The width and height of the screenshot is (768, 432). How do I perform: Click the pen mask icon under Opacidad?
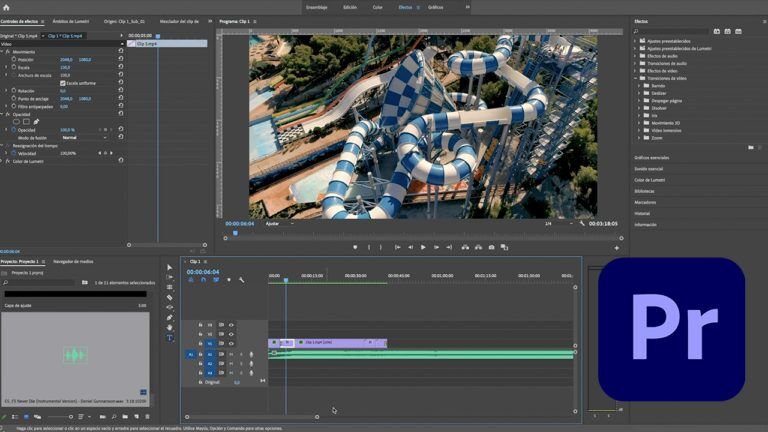pyautogui.click(x=36, y=121)
